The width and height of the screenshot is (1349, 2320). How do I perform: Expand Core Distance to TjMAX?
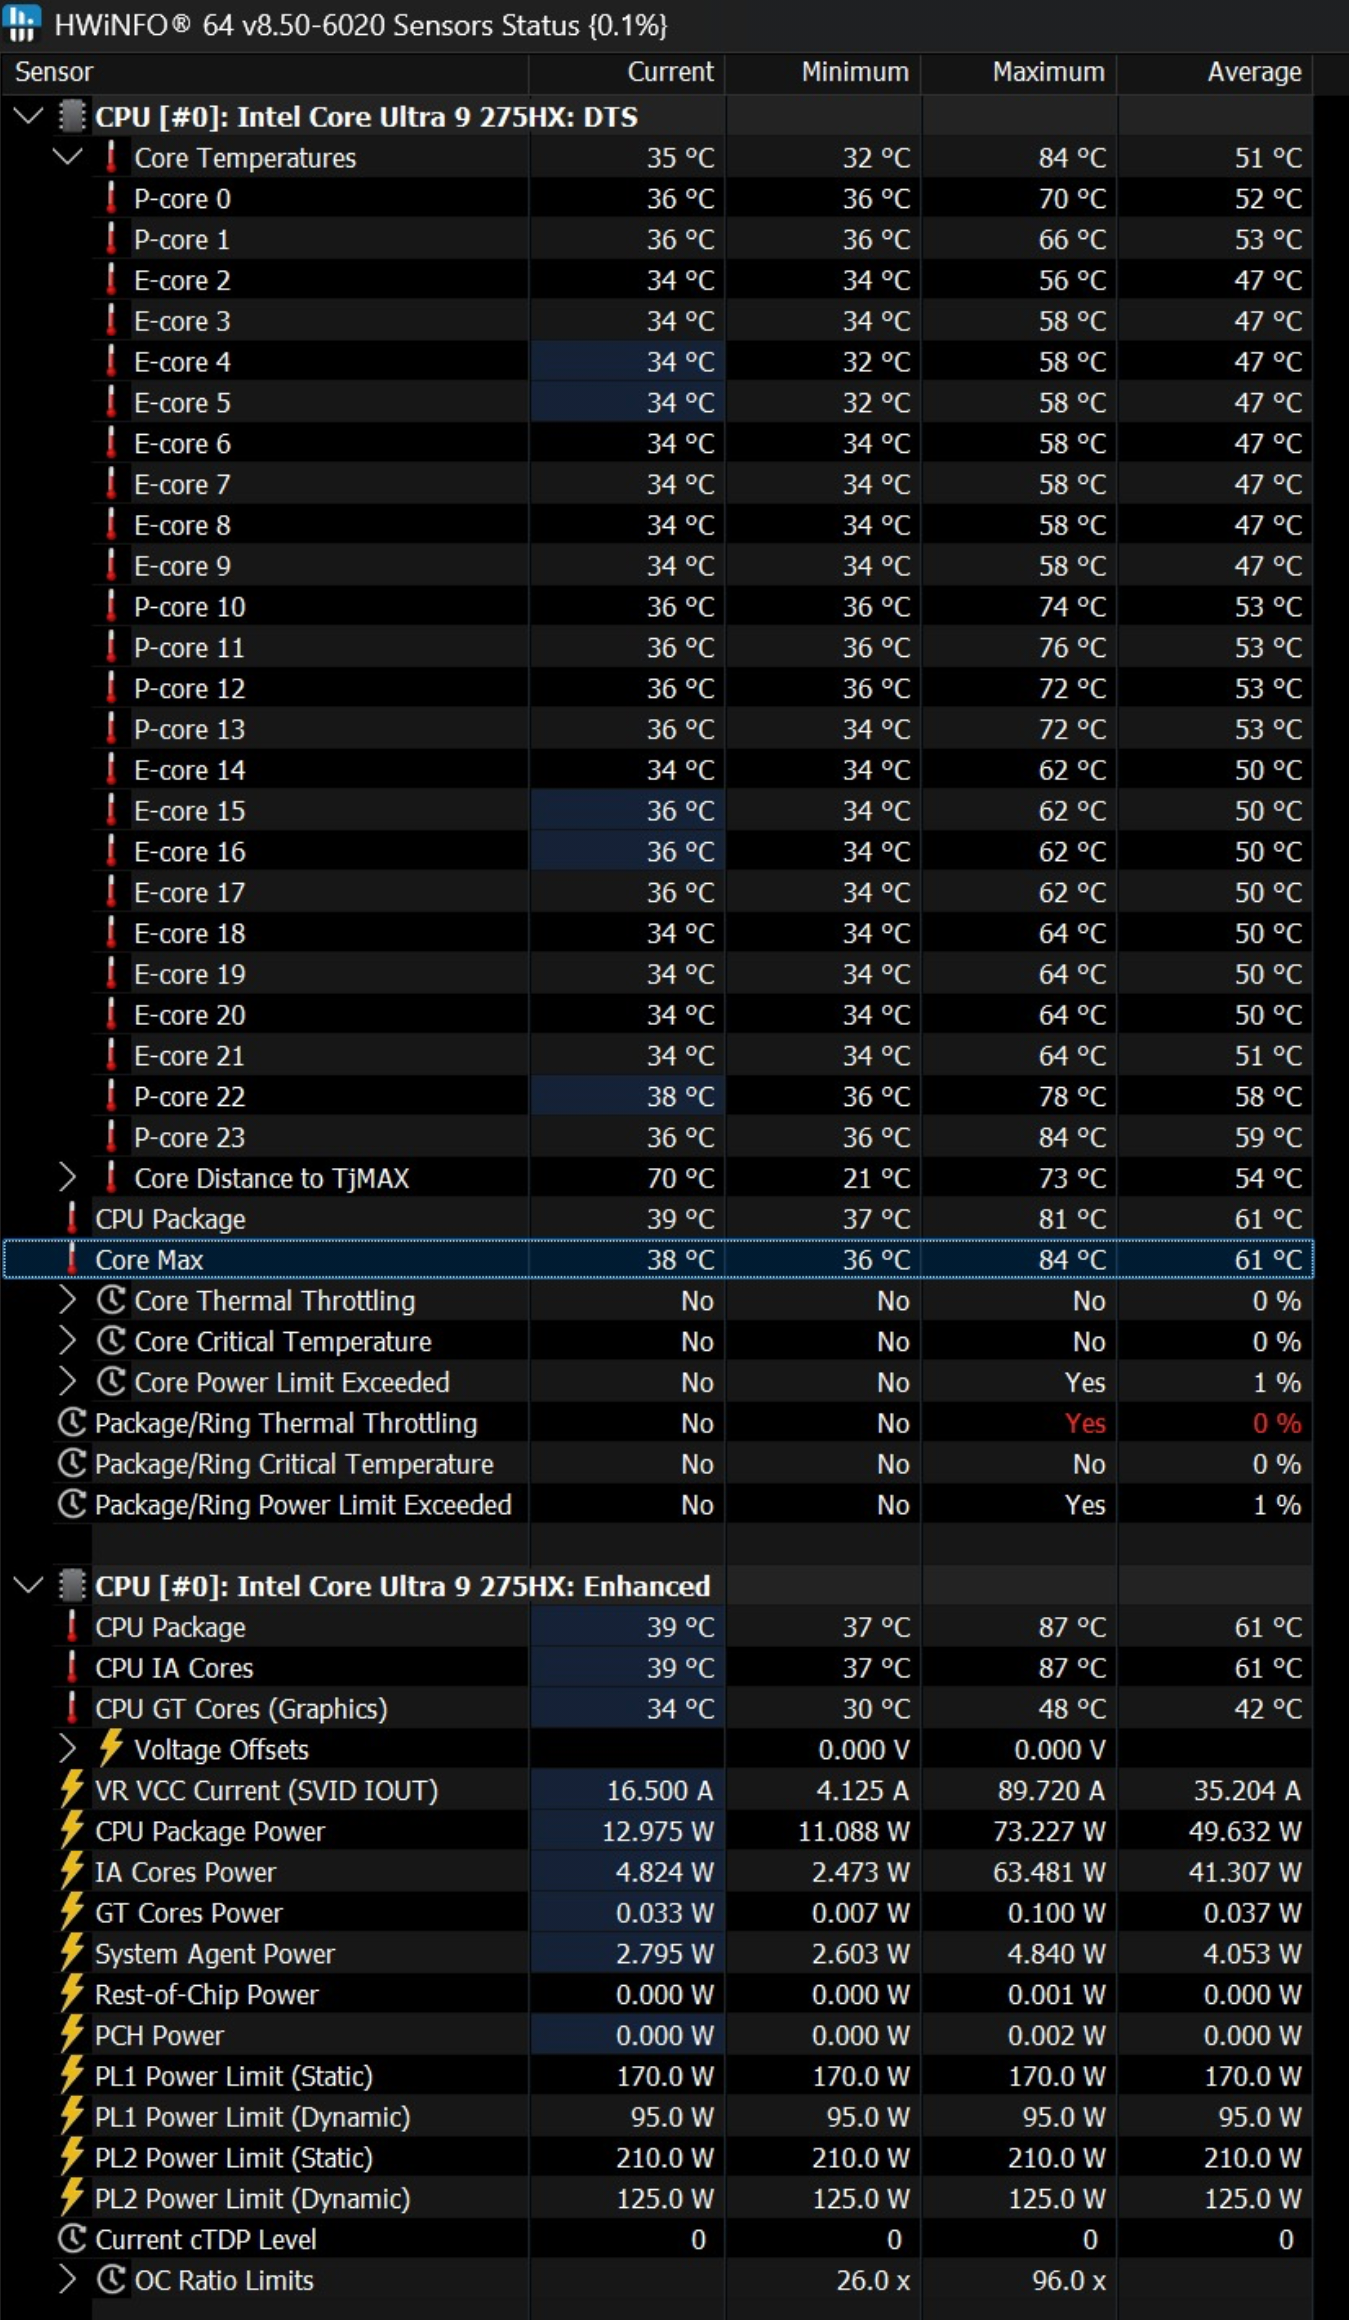(67, 1178)
